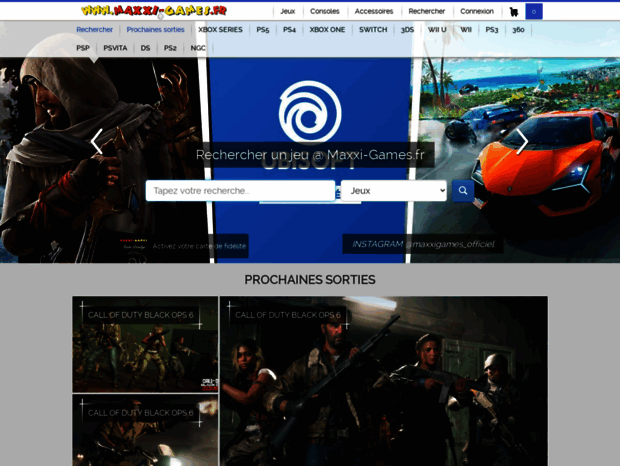Select the WII platform tab
Image resolution: width=620 pixels, height=466 pixels.
click(x=466, y=30)
